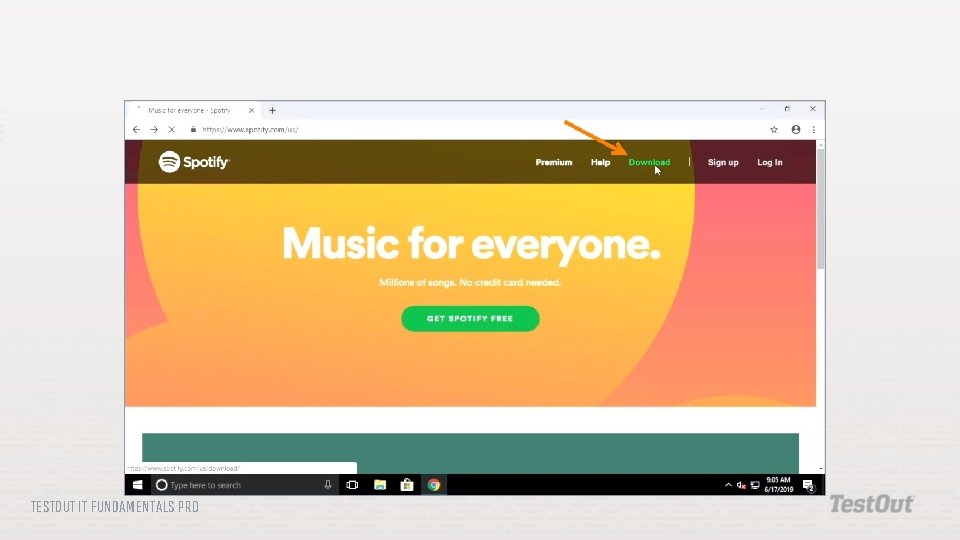The height and width of the screenshot is (540, 960).
Task: Click the Download link in navigation
Action: click(x=649, y=162)
